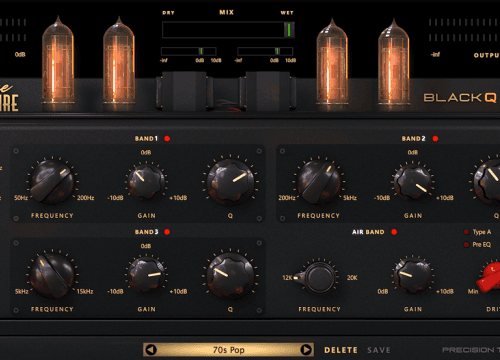The height and width of the screenshot is (360, 500).
Task: Click the BLACK Q logo
Action: click(460, 98)
